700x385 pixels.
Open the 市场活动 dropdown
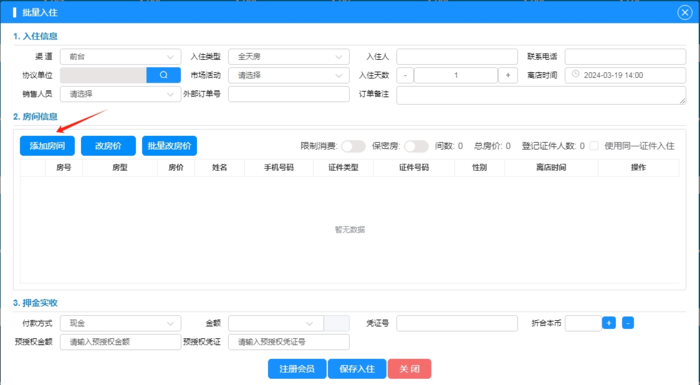click(x=289, y=75)
